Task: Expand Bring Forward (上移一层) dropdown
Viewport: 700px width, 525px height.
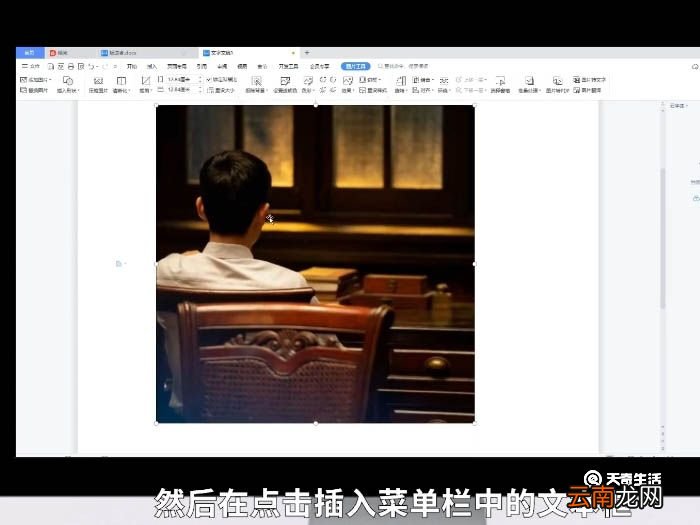Action: click(x=471, y=80)
